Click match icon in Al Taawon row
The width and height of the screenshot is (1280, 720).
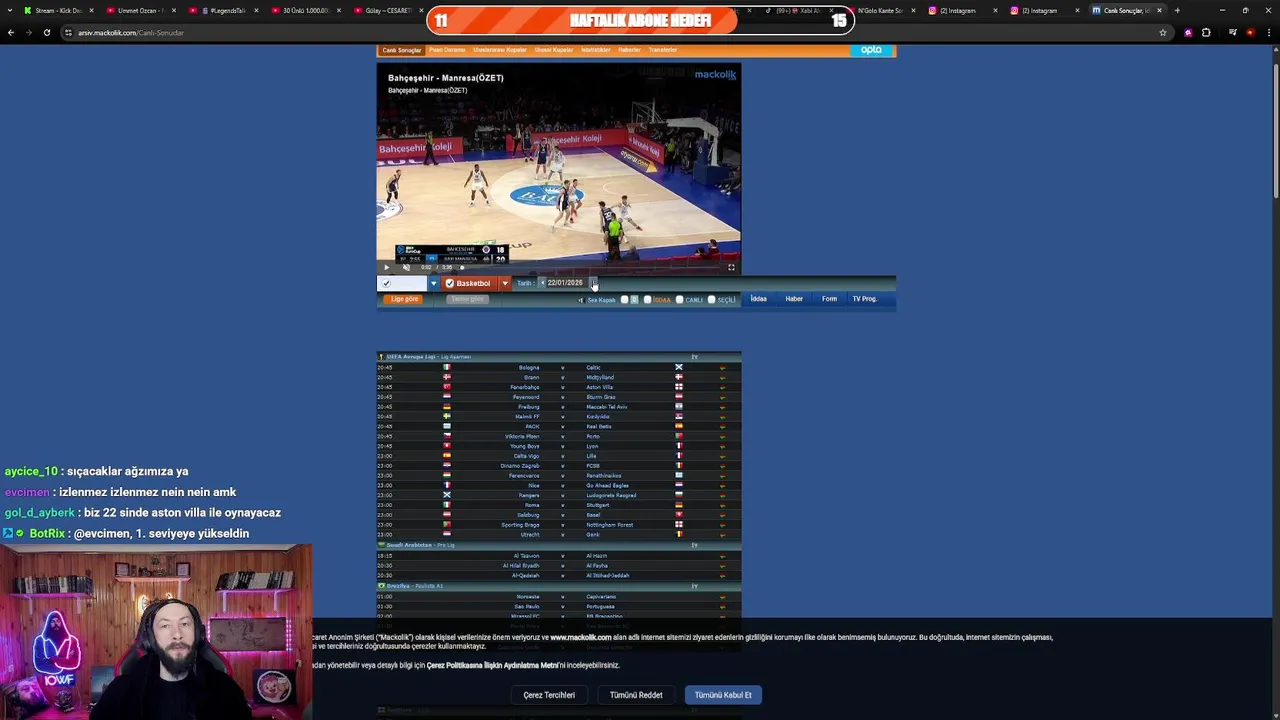pos(722,556)
